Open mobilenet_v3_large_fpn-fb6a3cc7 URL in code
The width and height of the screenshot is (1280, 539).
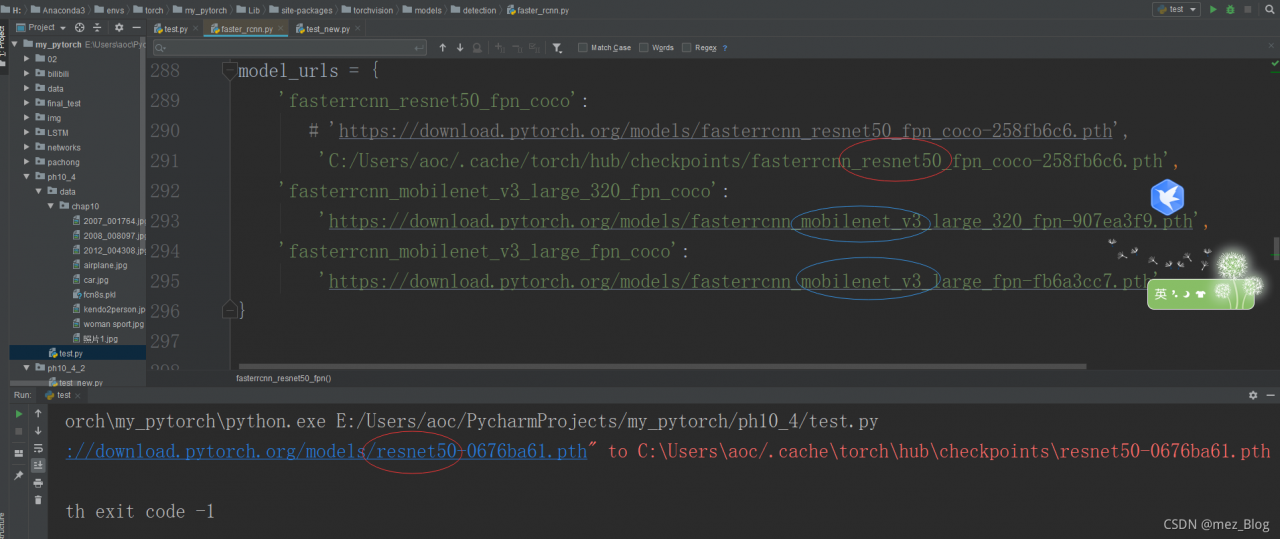(739, 282)
